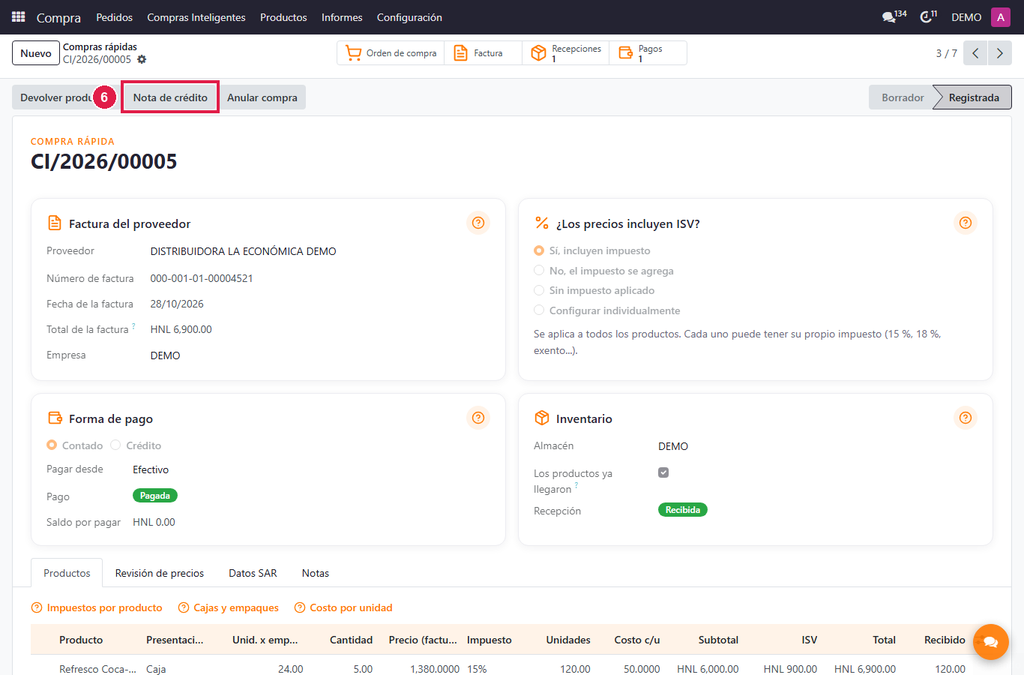This screenshot has height=675, width=1024.
Task: Open the 'Costo por unidad' help link
Action: [344, 608]
